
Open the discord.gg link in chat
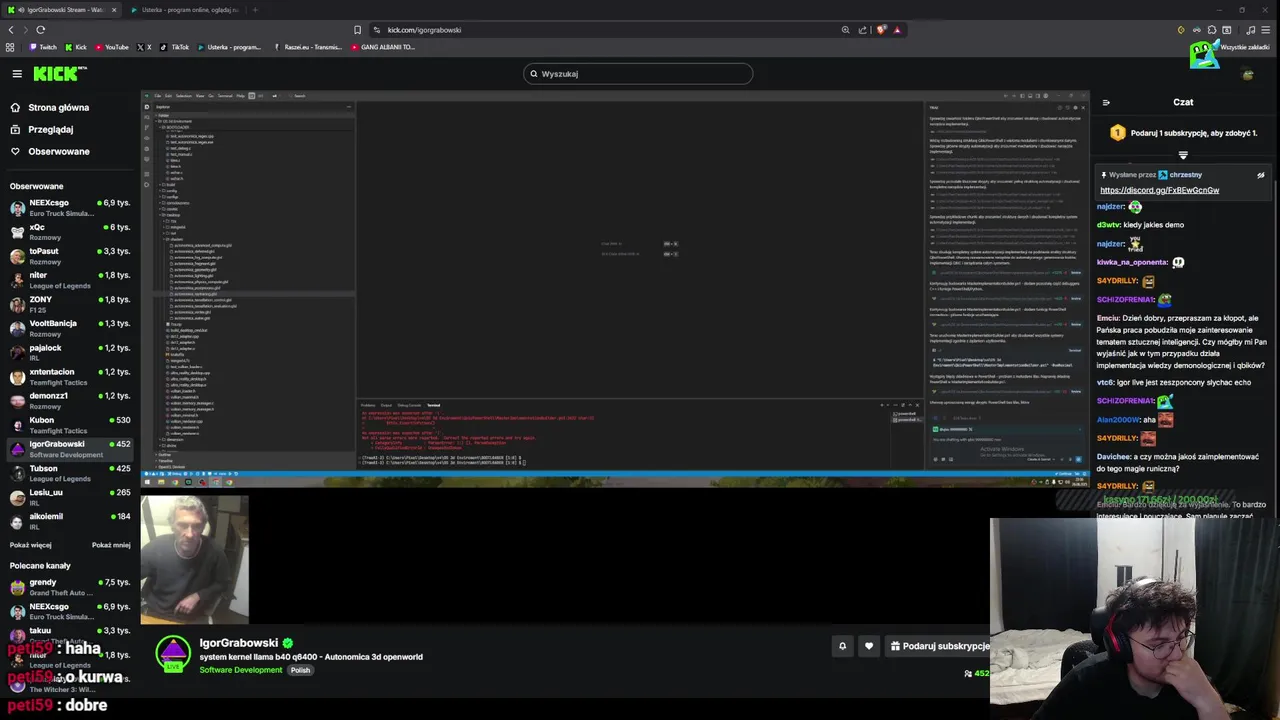point(1159,190)
